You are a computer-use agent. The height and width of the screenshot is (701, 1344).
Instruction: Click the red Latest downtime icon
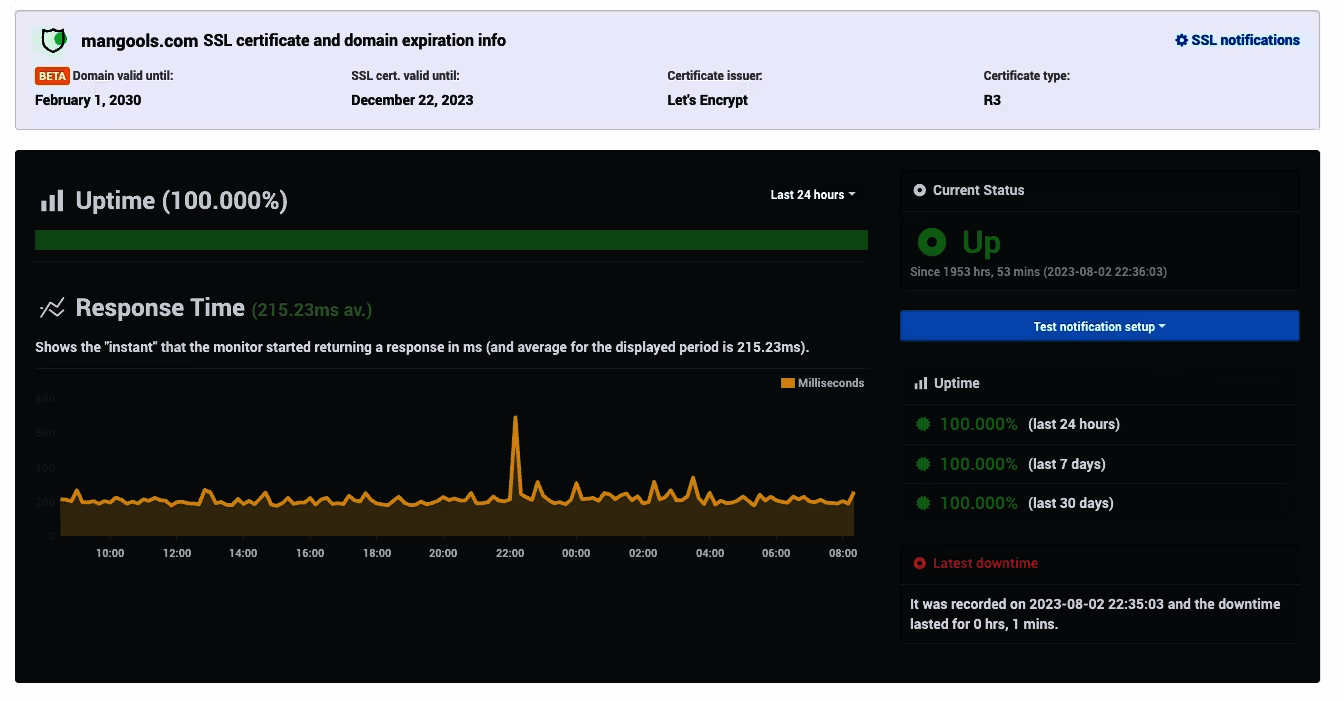pyautogui.click(x=920, y=563)
